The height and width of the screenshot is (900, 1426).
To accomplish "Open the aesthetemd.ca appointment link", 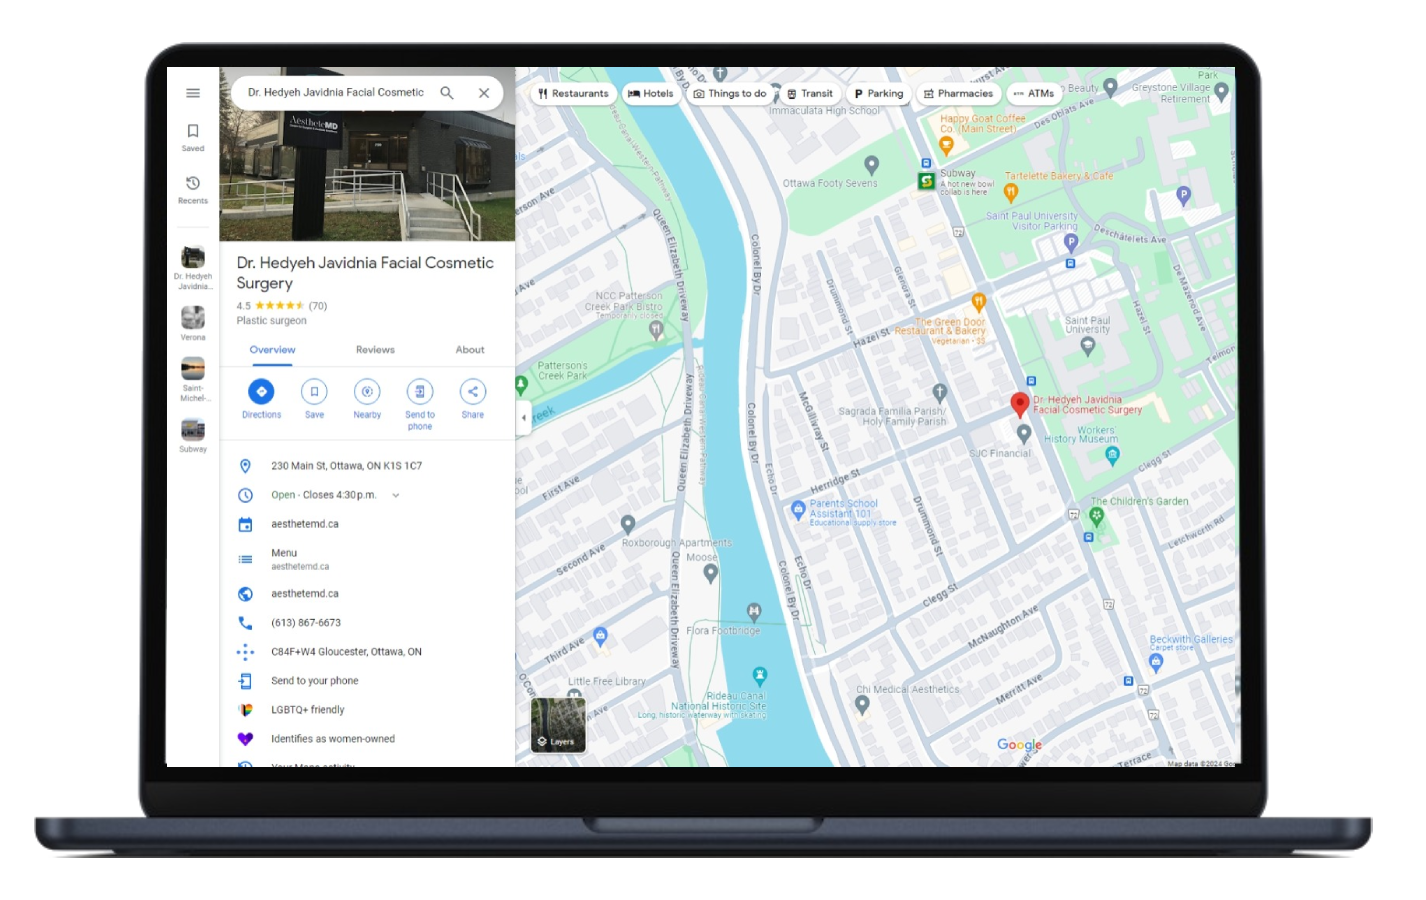I will click(305, 524).
